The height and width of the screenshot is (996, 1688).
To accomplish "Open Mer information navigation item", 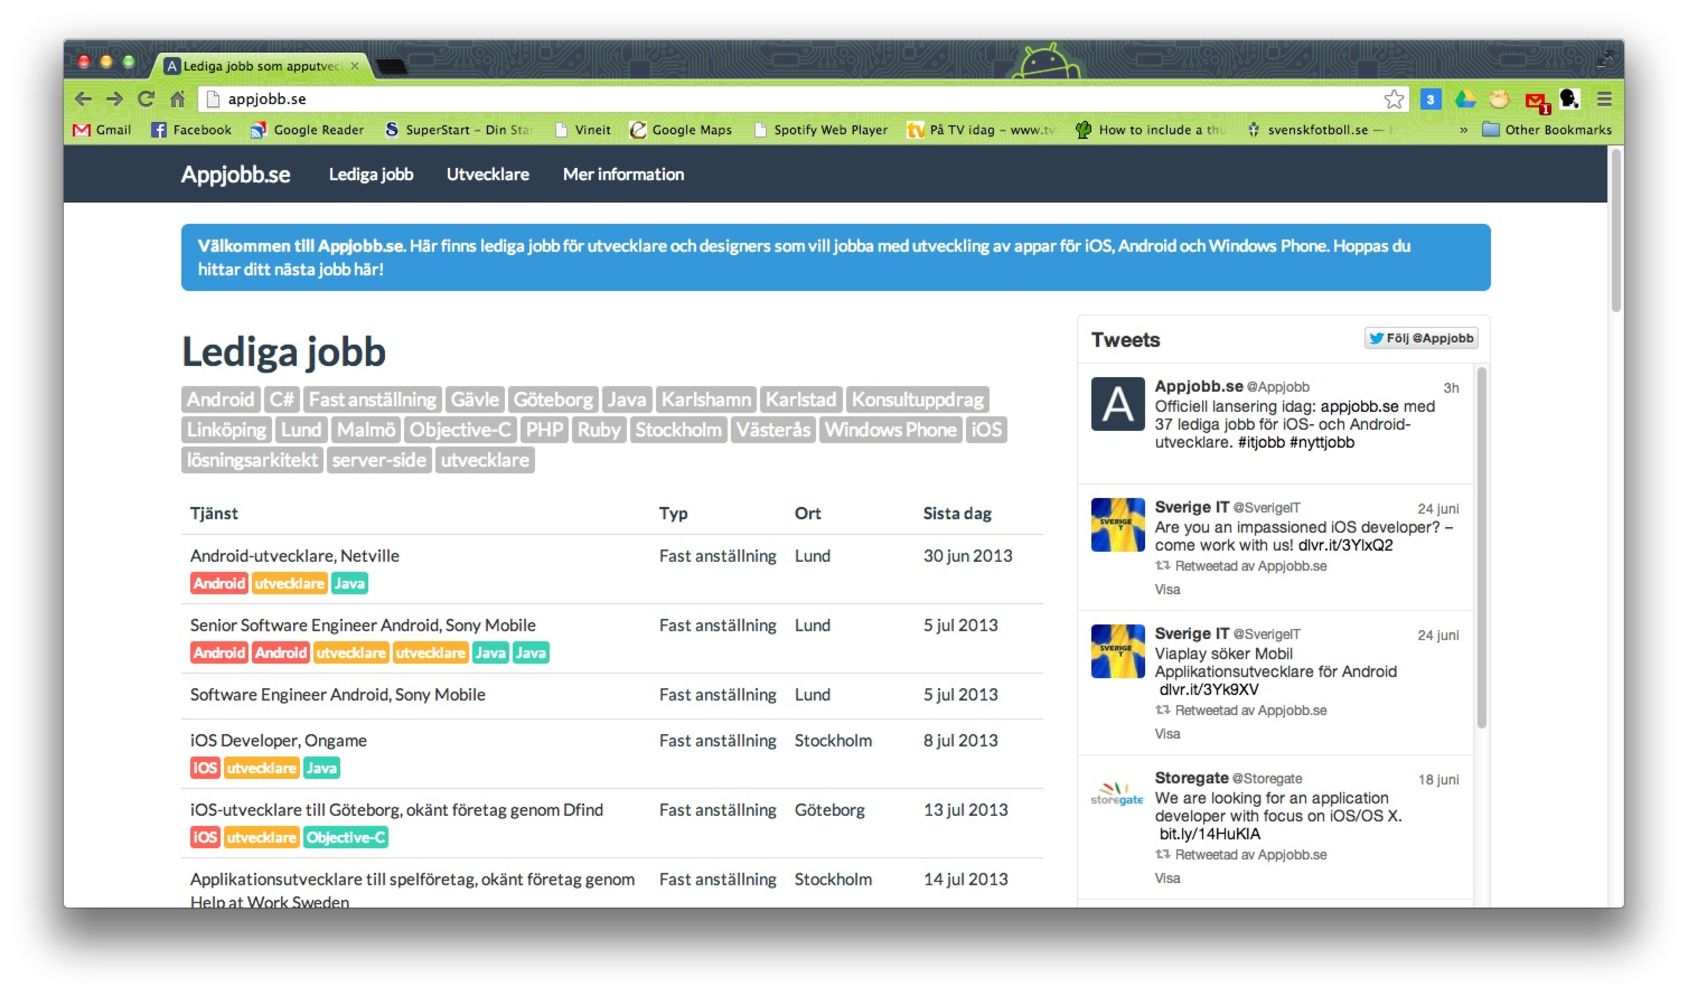I will tap(623, 174).
